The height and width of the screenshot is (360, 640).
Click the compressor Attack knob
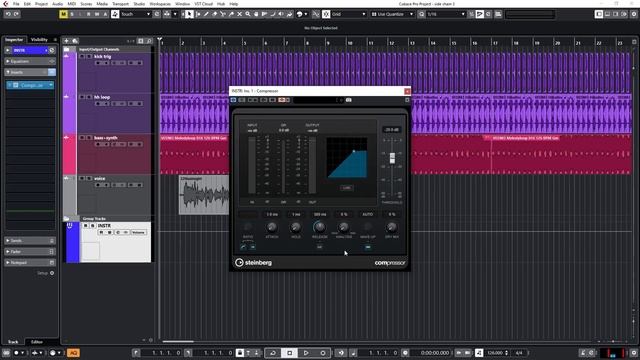(x=271, y=227)
